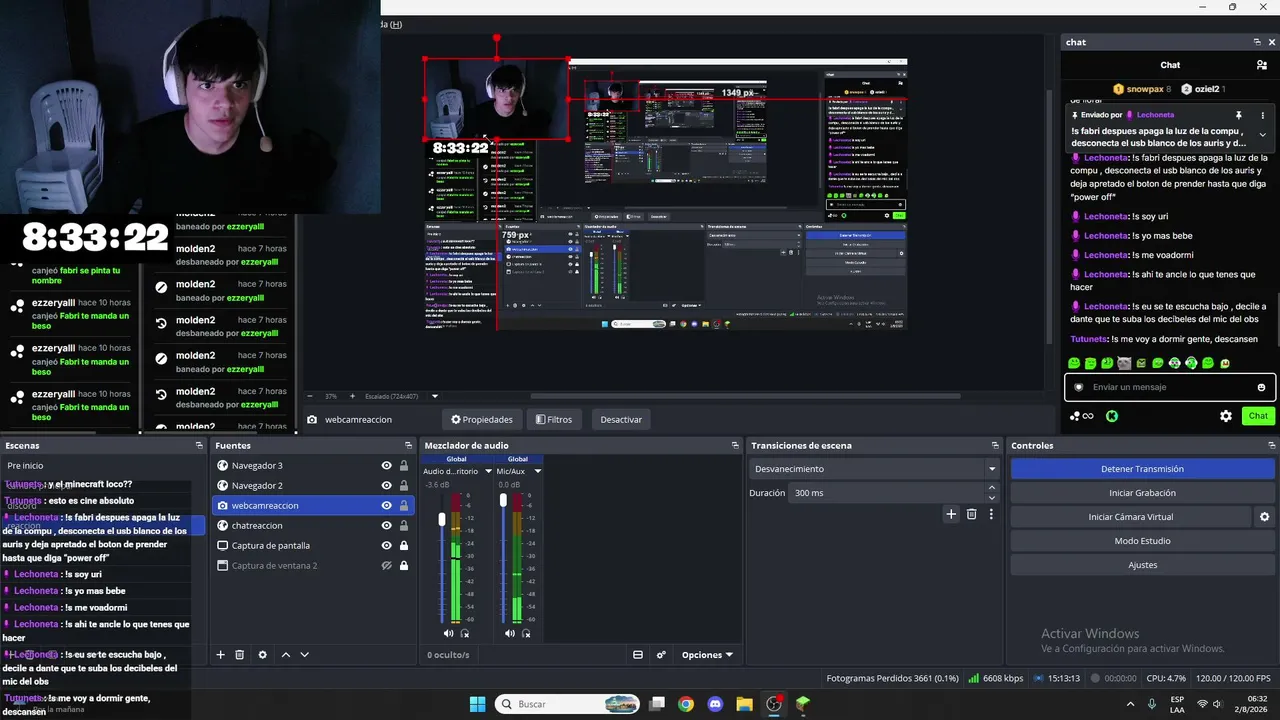1280x720 pixels.
Task: Adjust the Audio del escritorio volume fader
Action: coord(442,520)
